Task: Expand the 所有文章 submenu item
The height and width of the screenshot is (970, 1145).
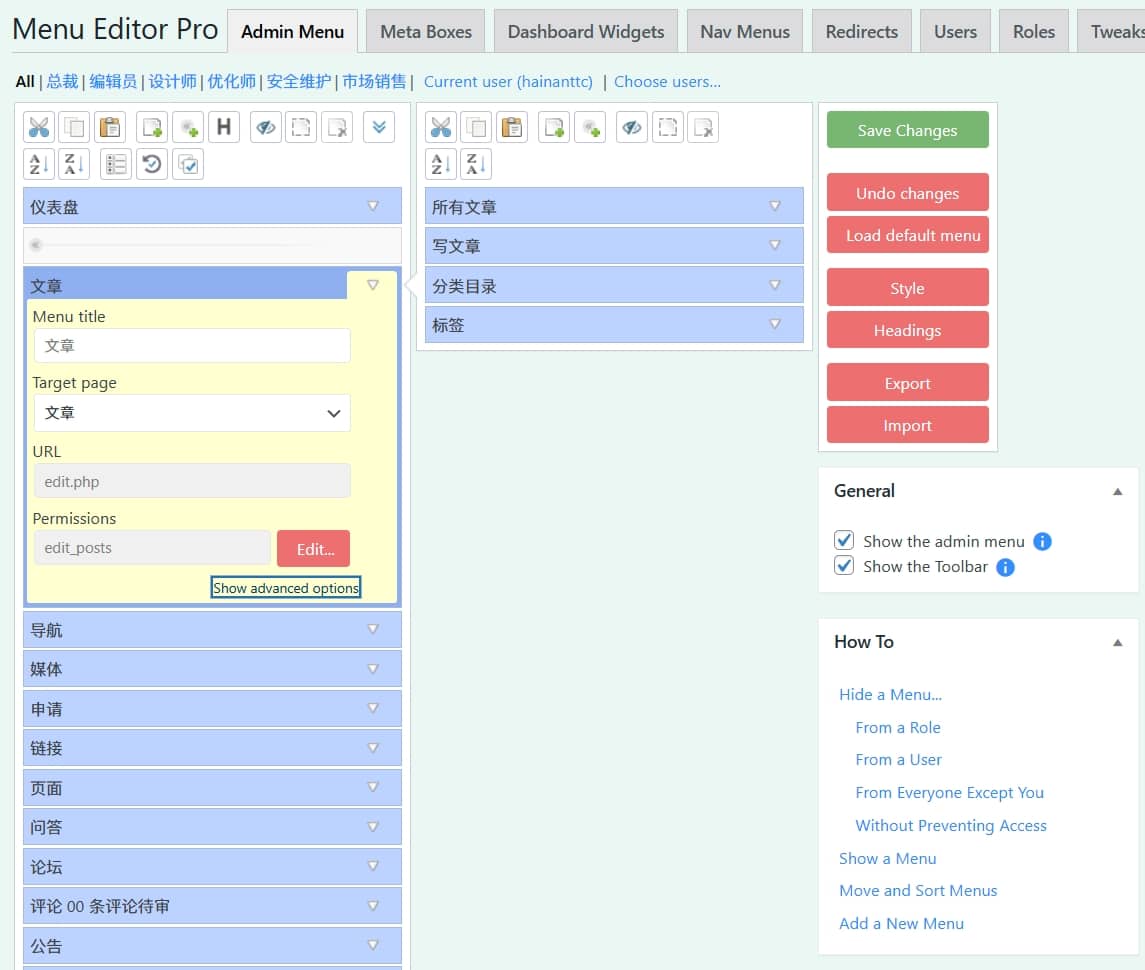Action: (x=775, y=206)
